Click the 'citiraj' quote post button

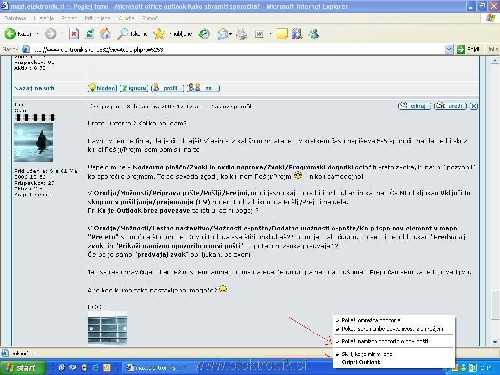point(414,106)
